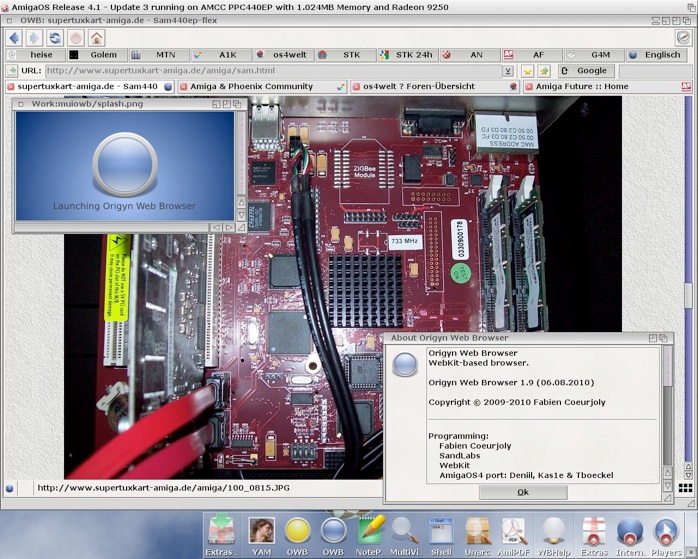Go to Home via the house icon
This screenshot has width=698, height=559.
click(96, 38)
